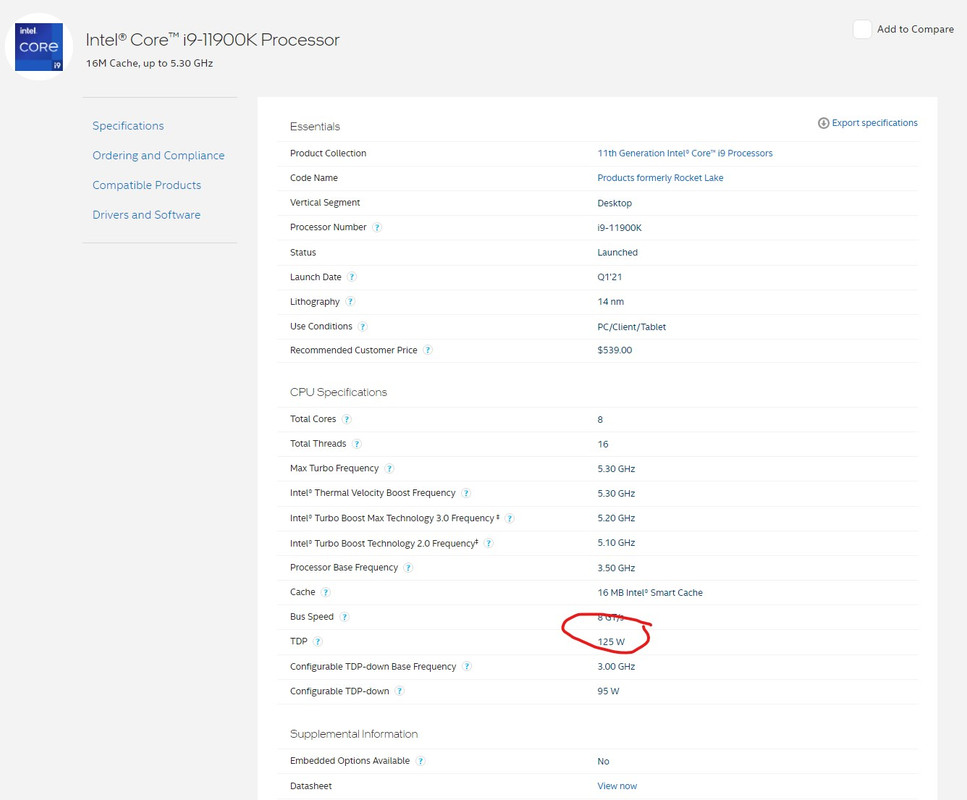
Task: Click the Add to Compare label
Action: click(915, 29)
